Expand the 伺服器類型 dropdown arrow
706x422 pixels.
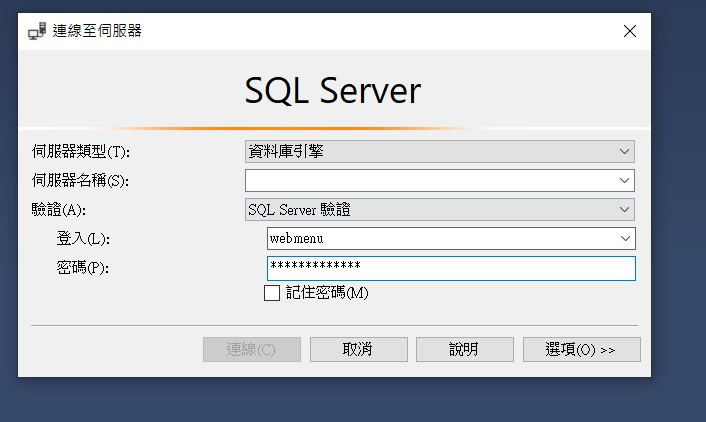pyautogui.click(x=624, y=151)
